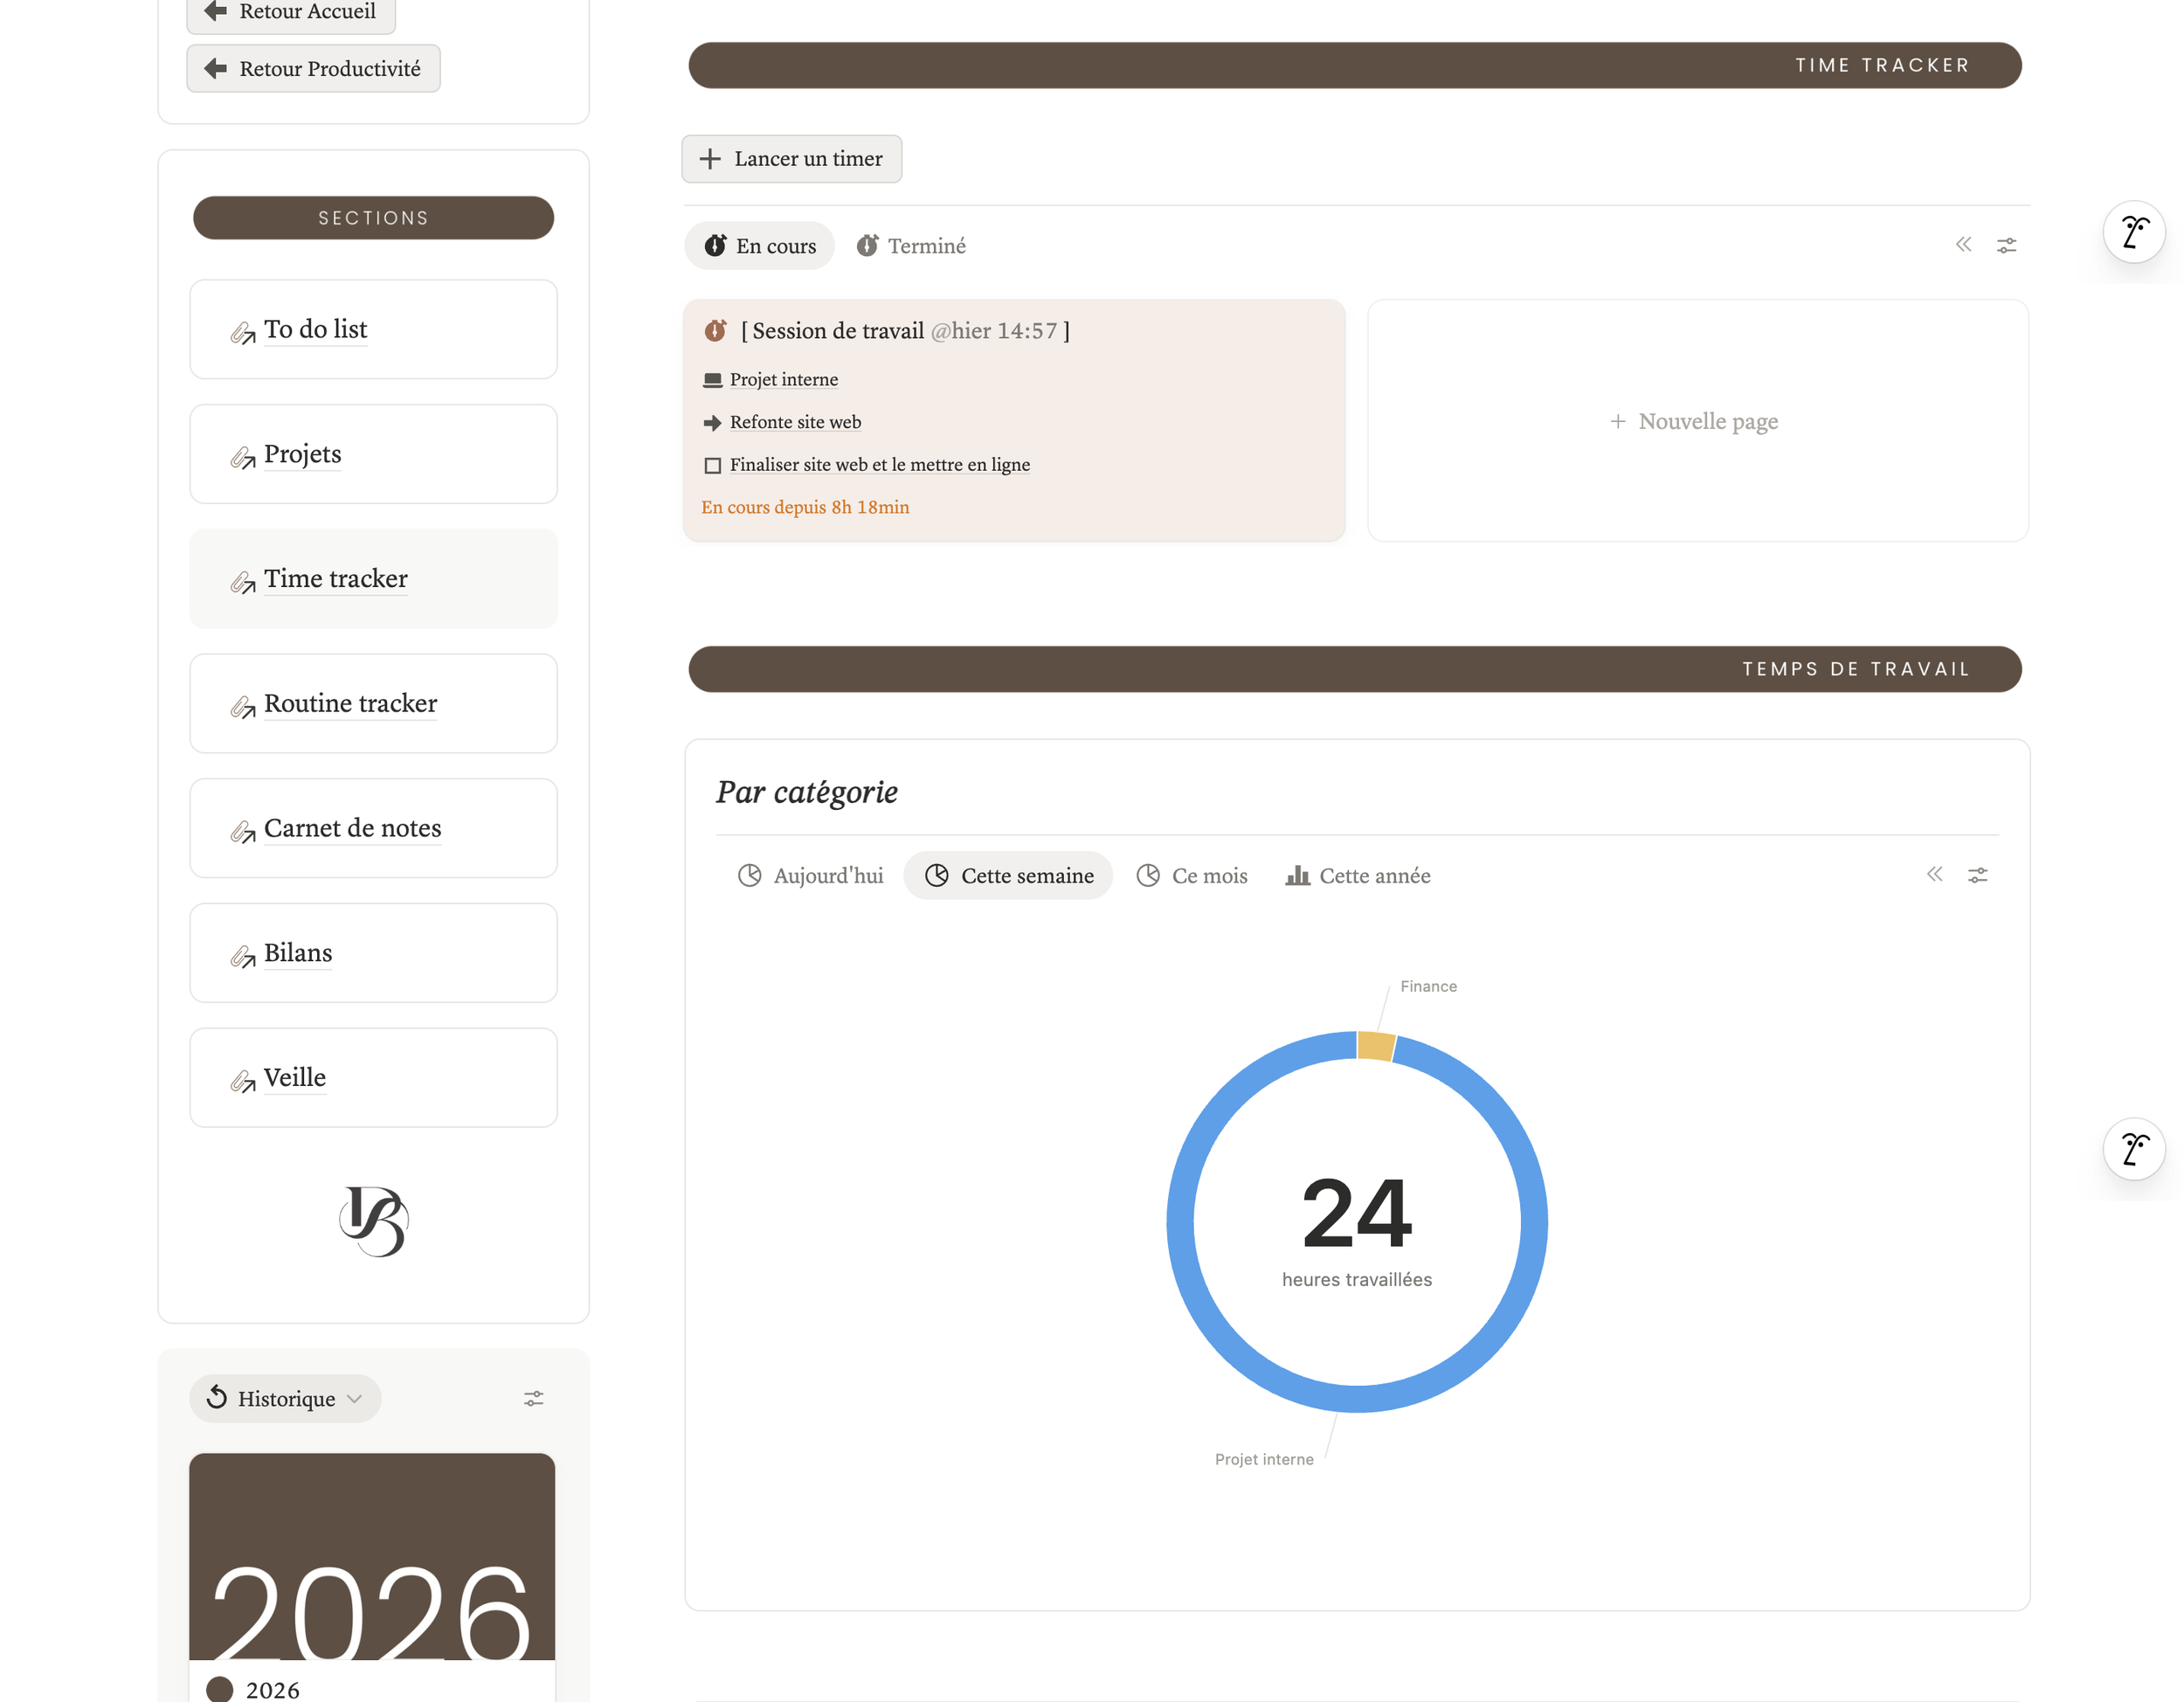Open the Projet interne link in session card
2184x1702 pixels.
click(x=784, y=380)
